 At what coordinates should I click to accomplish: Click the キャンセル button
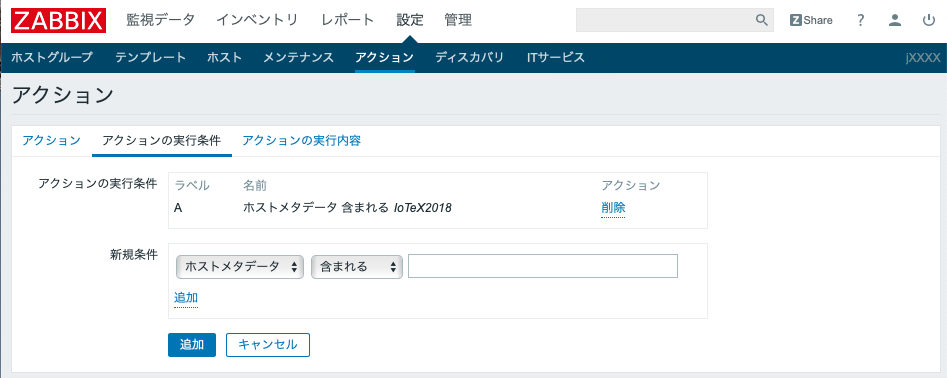pos(268,345)
